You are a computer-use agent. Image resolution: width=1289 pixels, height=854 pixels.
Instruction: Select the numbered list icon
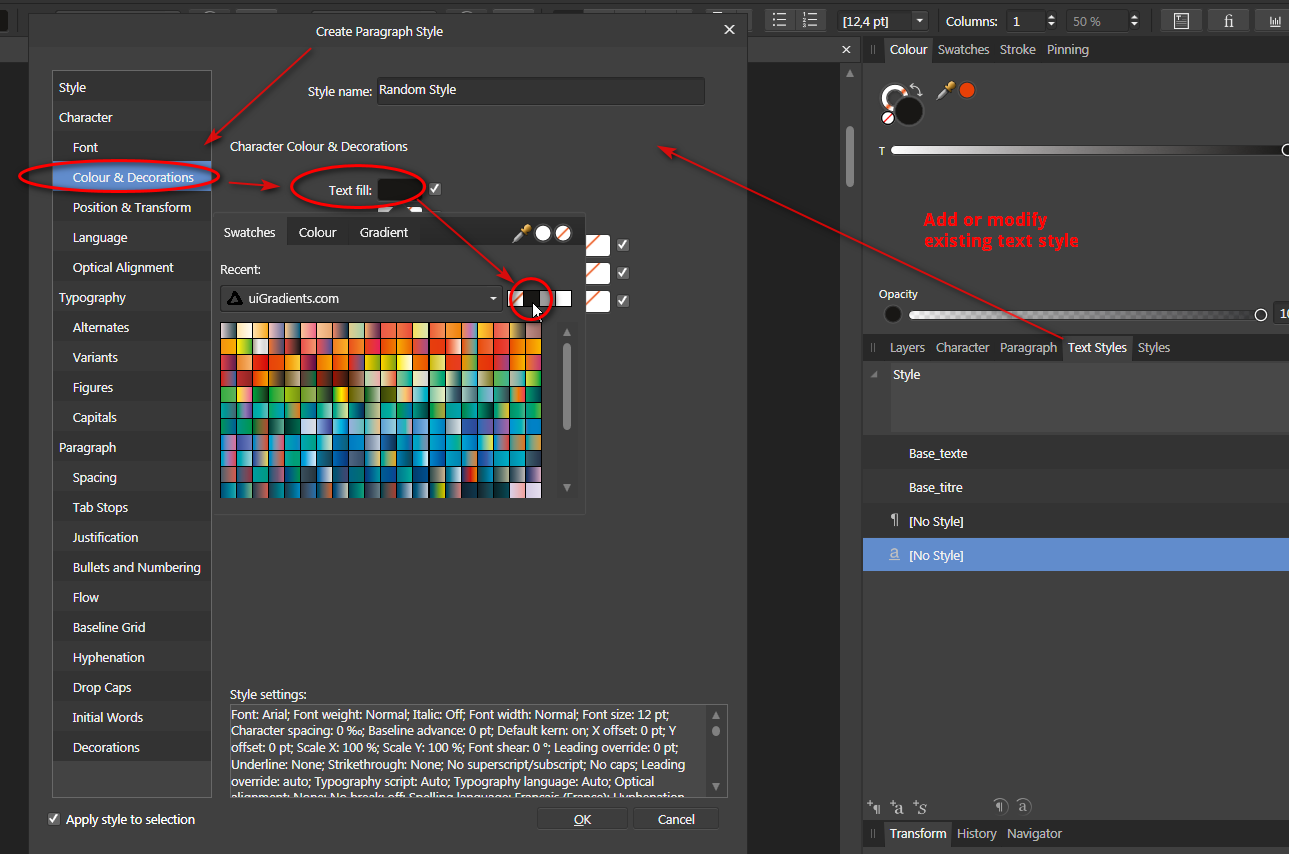(809, 20)
